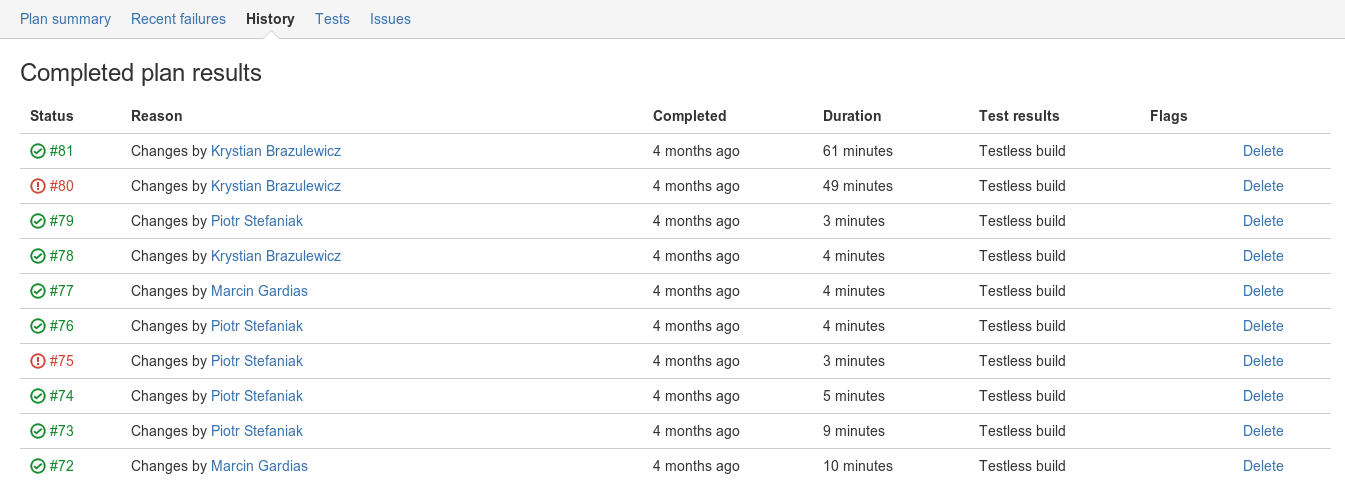
Task: Click the green status icon for build #72
Action: [x=38, y=466]
